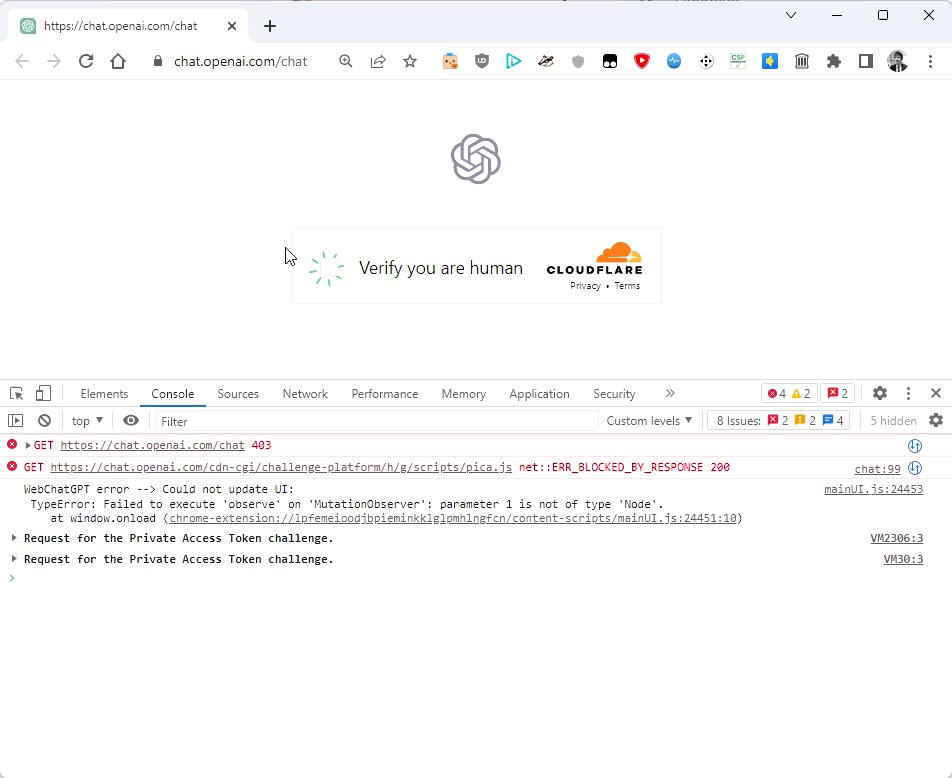Open DevTools customize three-dot menu
This screenshot has height=778, width=952.
[x=908, y=394]
